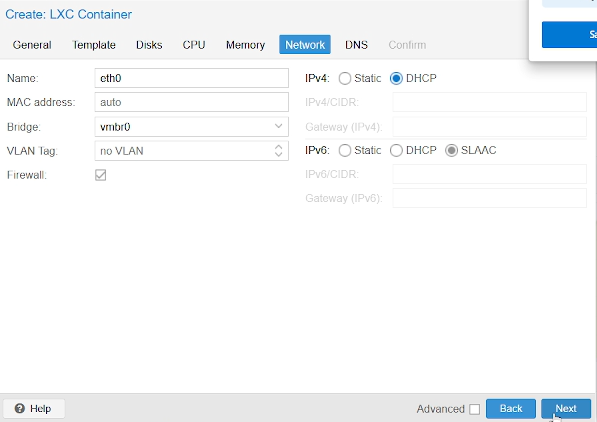597x422 pixels.
Task: Click the Help question mark icon
Action: click(19, 408)
